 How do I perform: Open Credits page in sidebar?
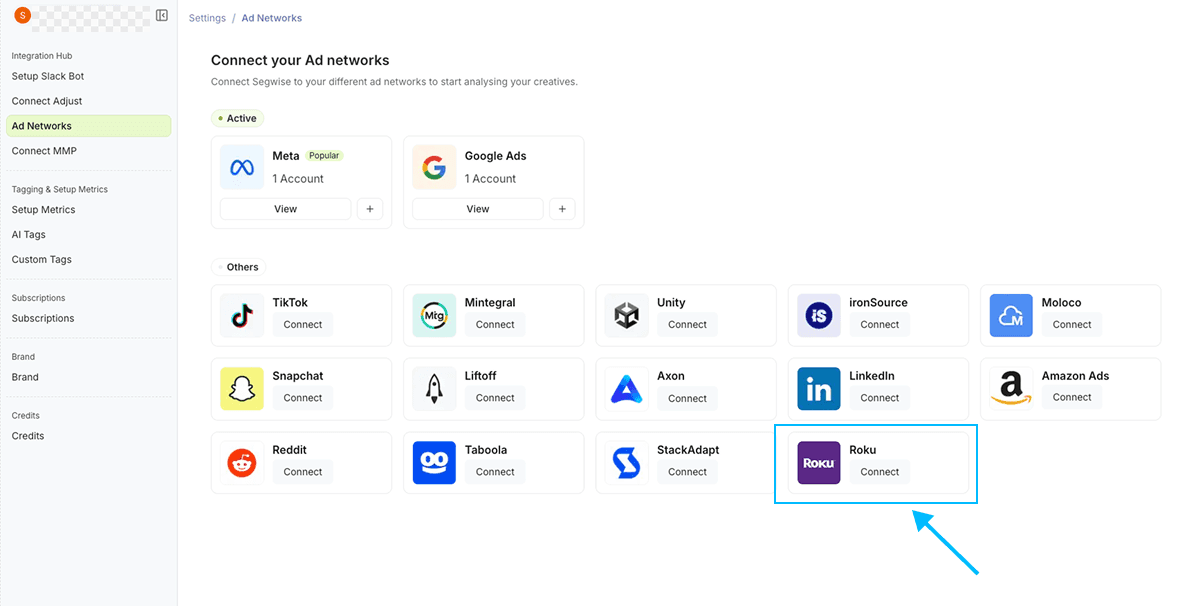[x=28, y=436]
